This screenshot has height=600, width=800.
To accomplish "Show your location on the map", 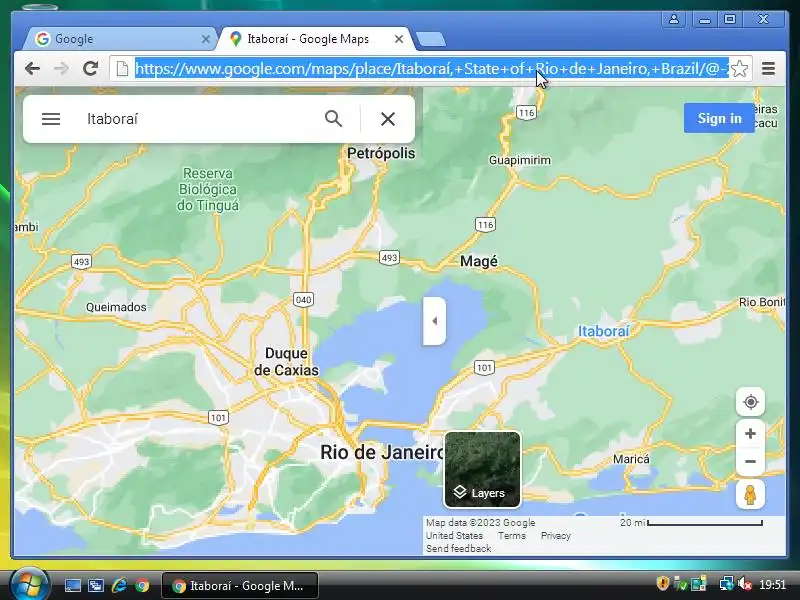I will pos(751,402).
